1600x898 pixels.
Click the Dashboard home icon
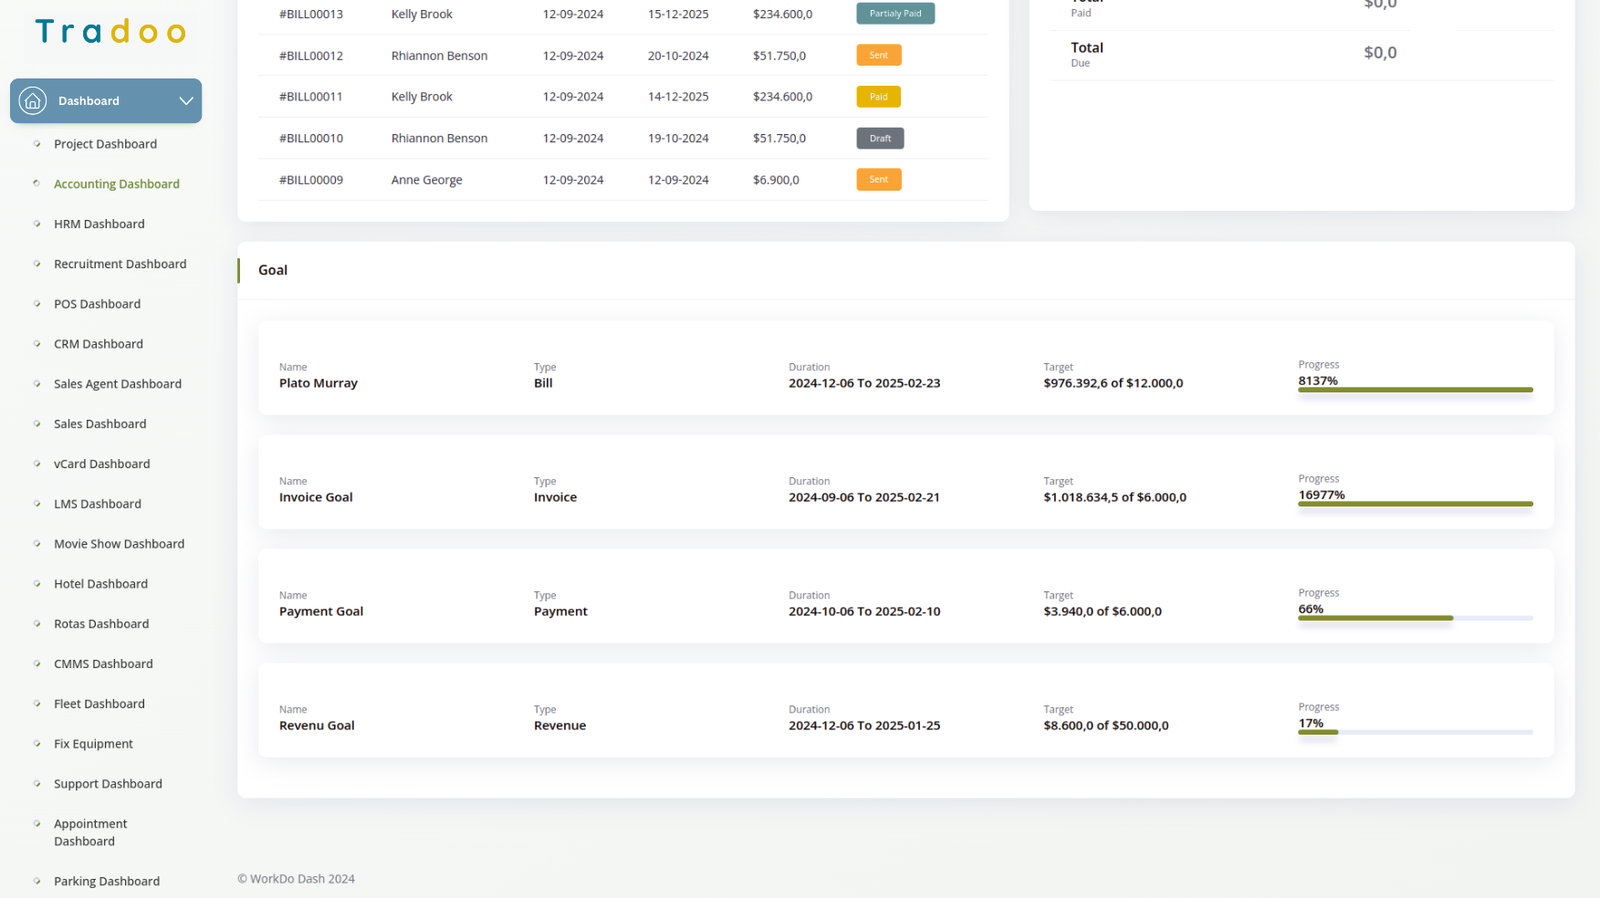pyautogui.click(x=33, y=101)
